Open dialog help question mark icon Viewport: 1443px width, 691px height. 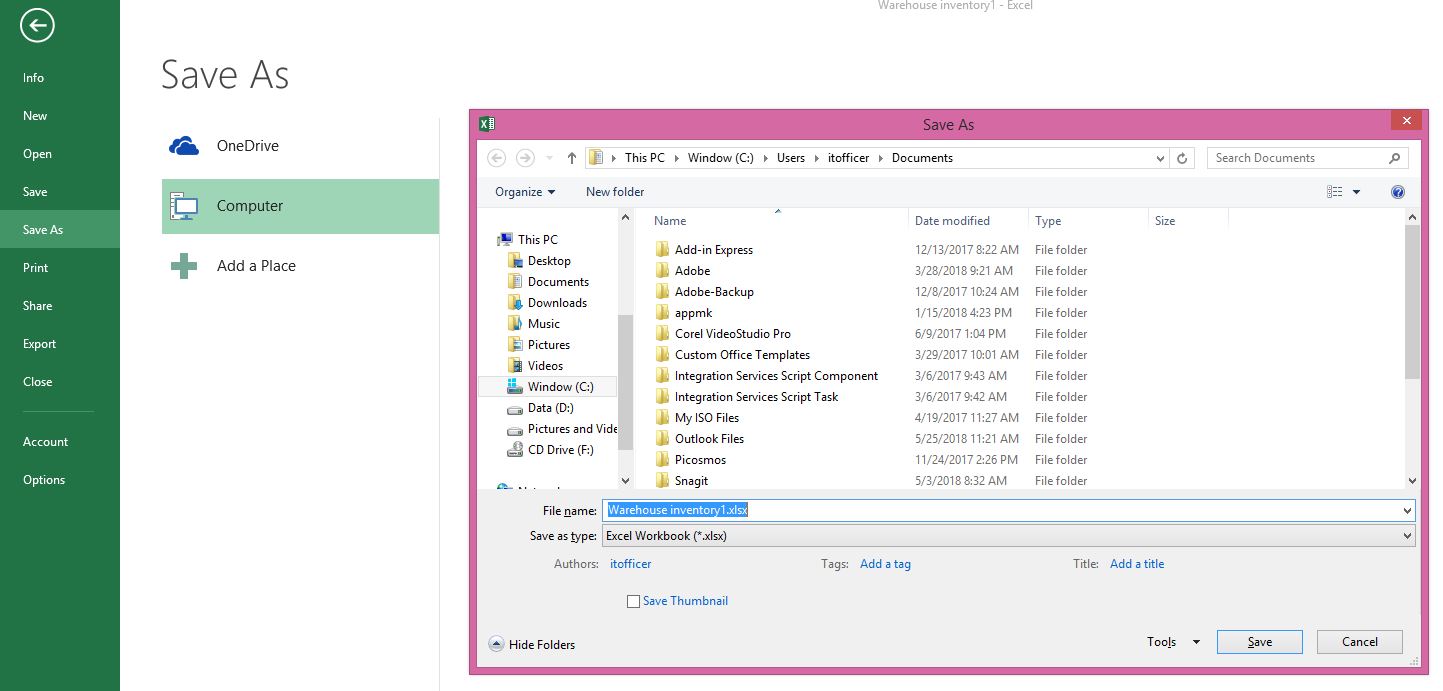1398,192
